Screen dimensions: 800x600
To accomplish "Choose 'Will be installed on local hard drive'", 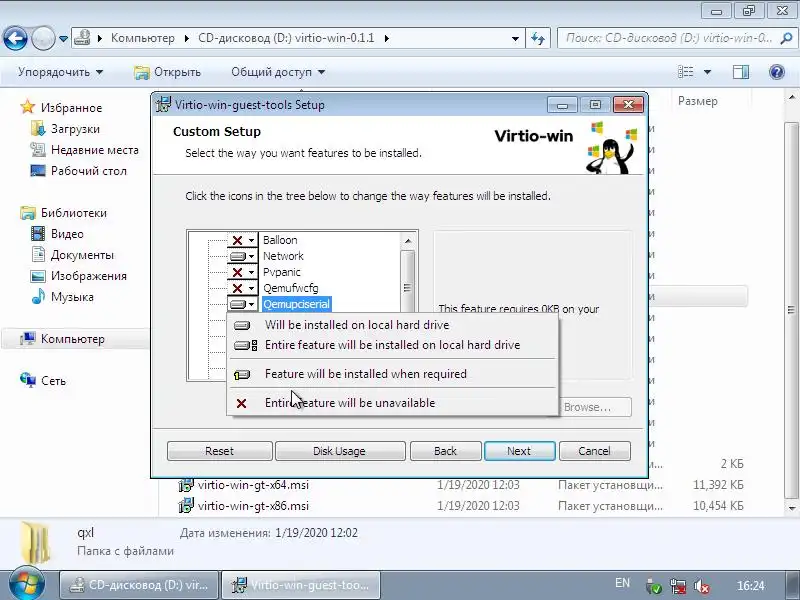I will (392, 325).
